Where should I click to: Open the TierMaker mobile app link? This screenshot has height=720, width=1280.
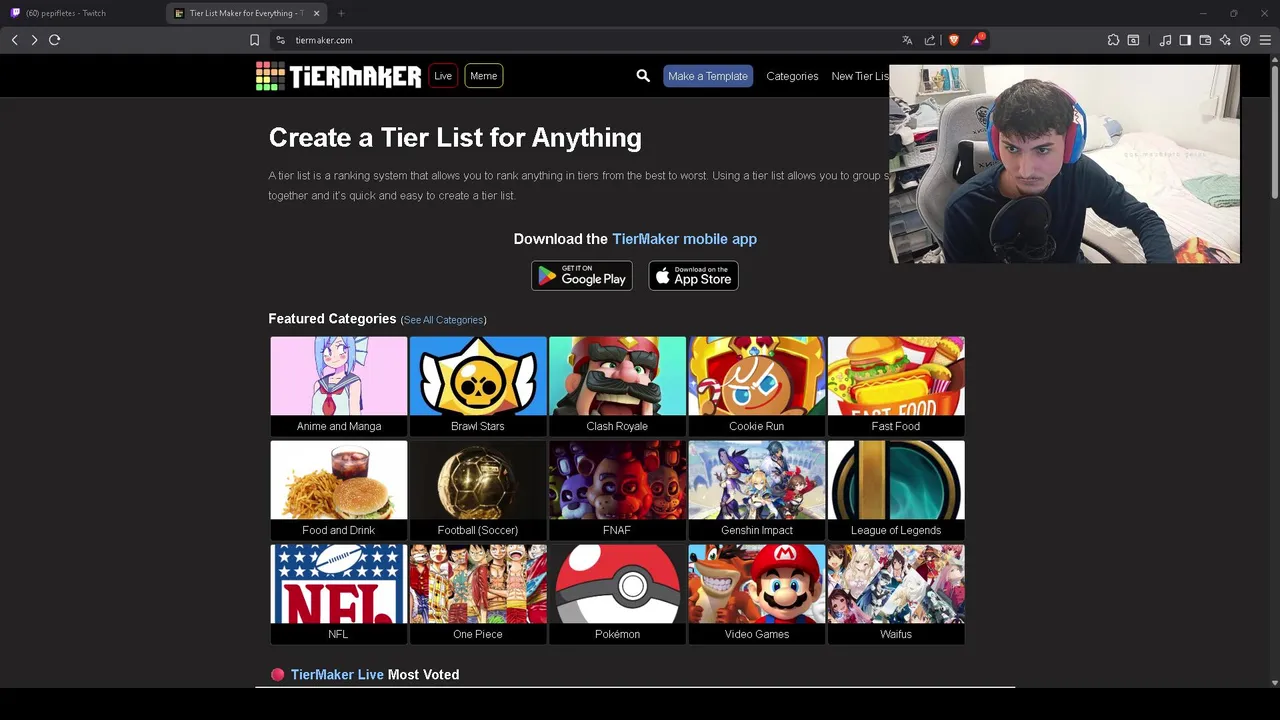684,239
